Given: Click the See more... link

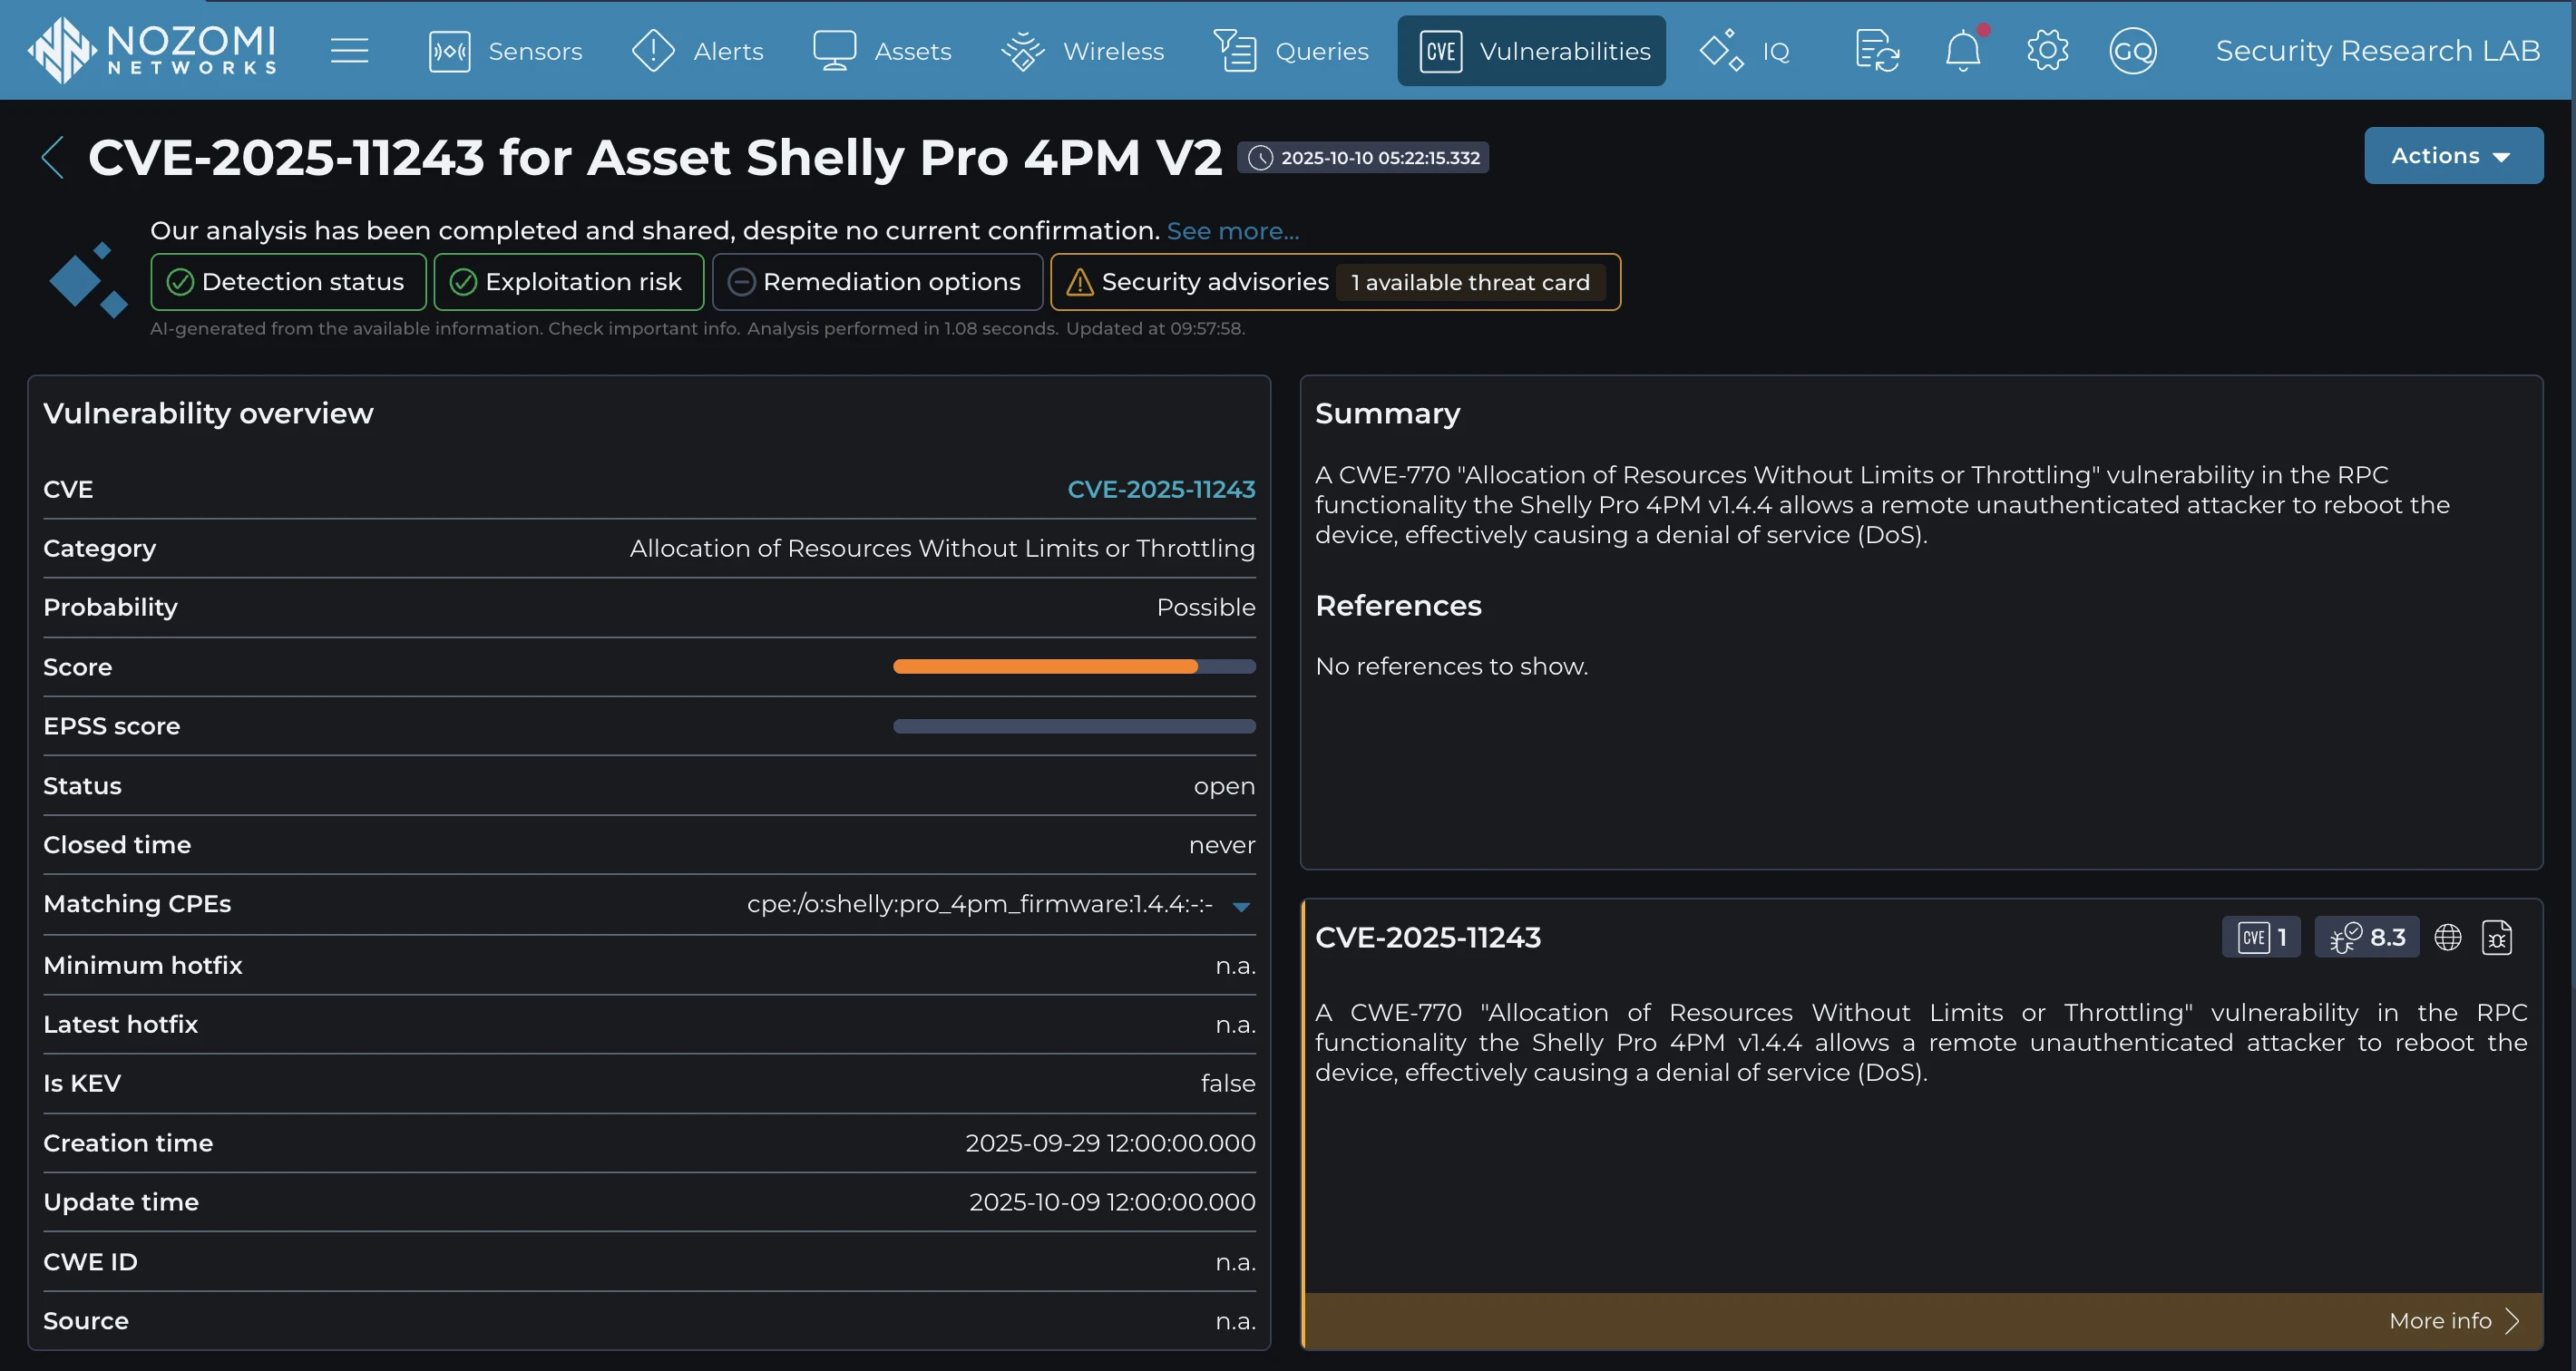Looking at the screenshot, I should point(1232,231).
